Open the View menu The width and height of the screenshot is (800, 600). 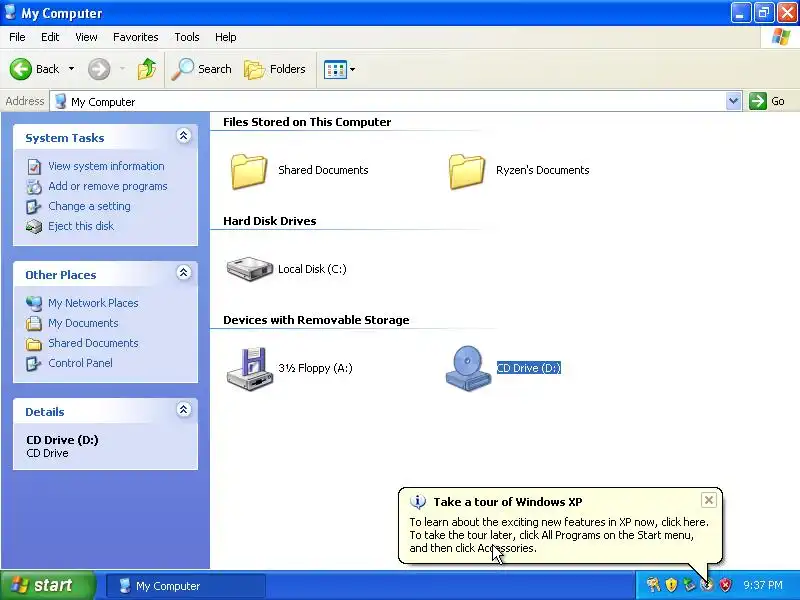[86, 37]
